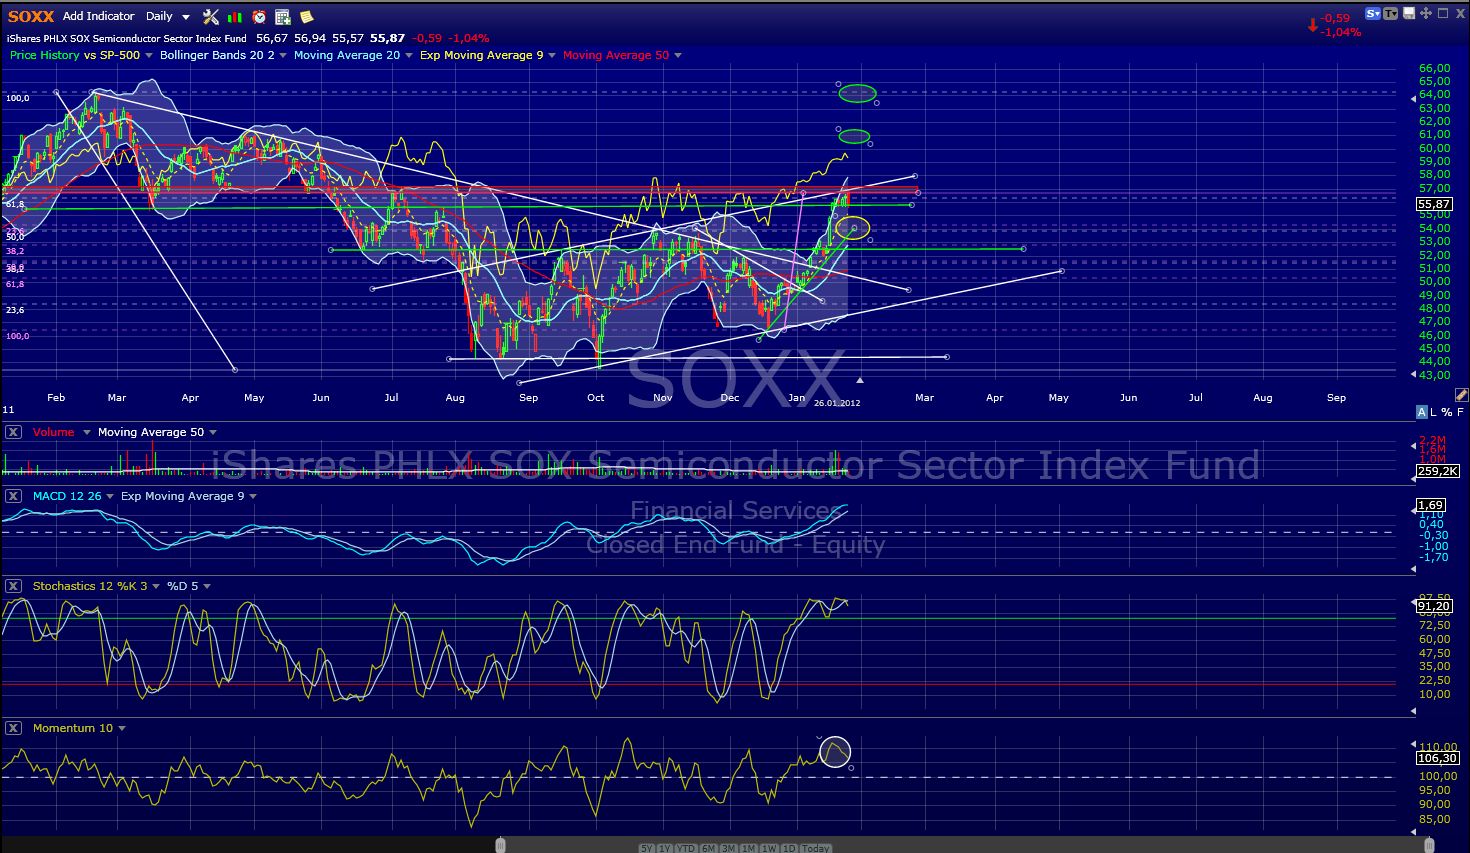Expand the Bollinger Bands 20 2 dropdown arrow
The width and height of the screenshot is (1470, 853).
pos(283,56)
